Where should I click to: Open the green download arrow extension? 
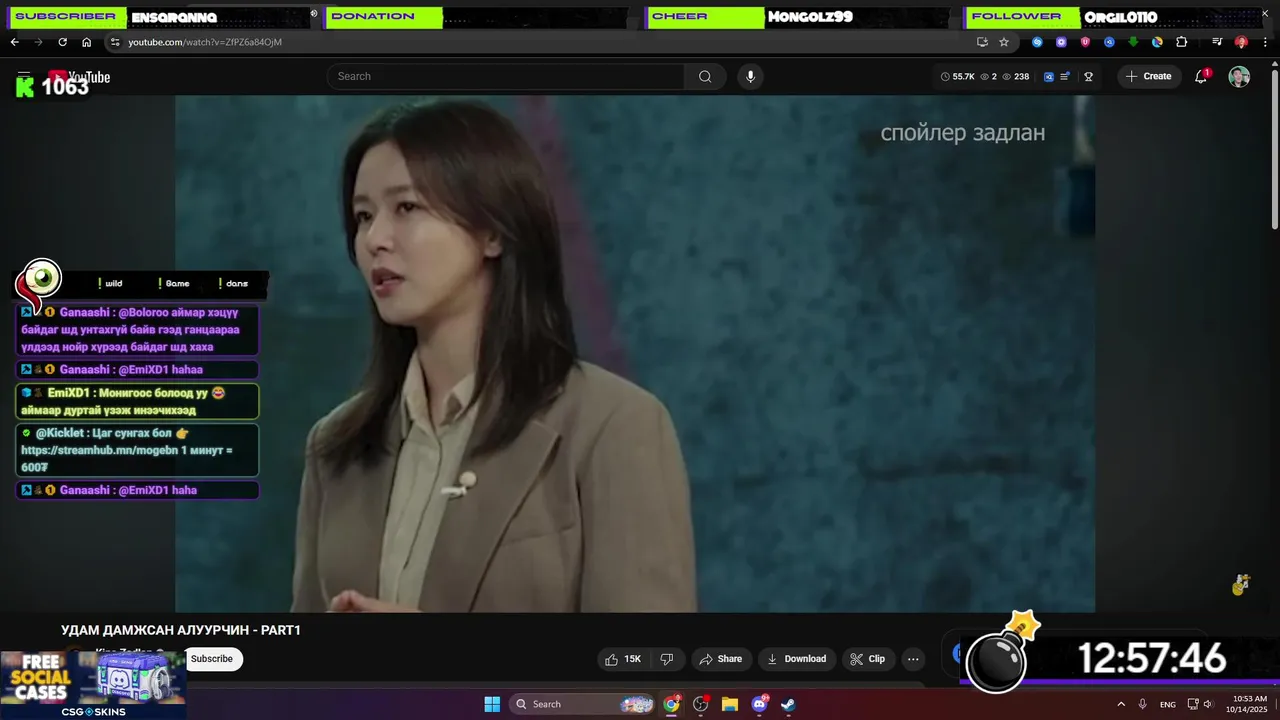1133,42
